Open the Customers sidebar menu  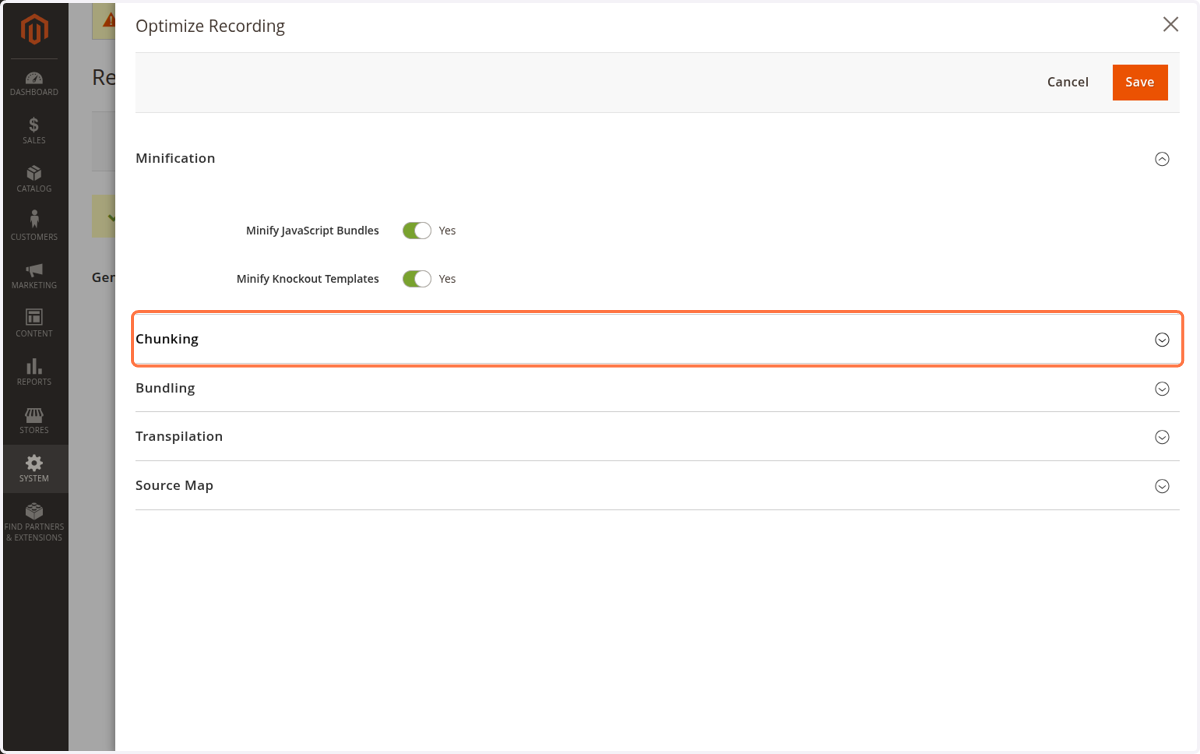(x=34, y=227)
